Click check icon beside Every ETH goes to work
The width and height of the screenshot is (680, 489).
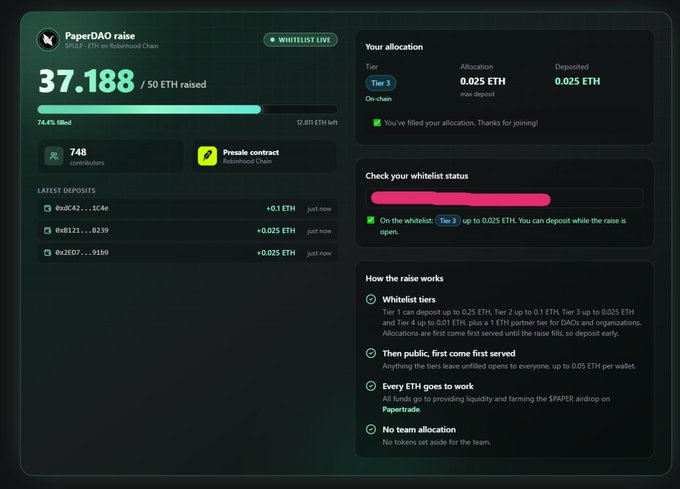tap(371, 386)
